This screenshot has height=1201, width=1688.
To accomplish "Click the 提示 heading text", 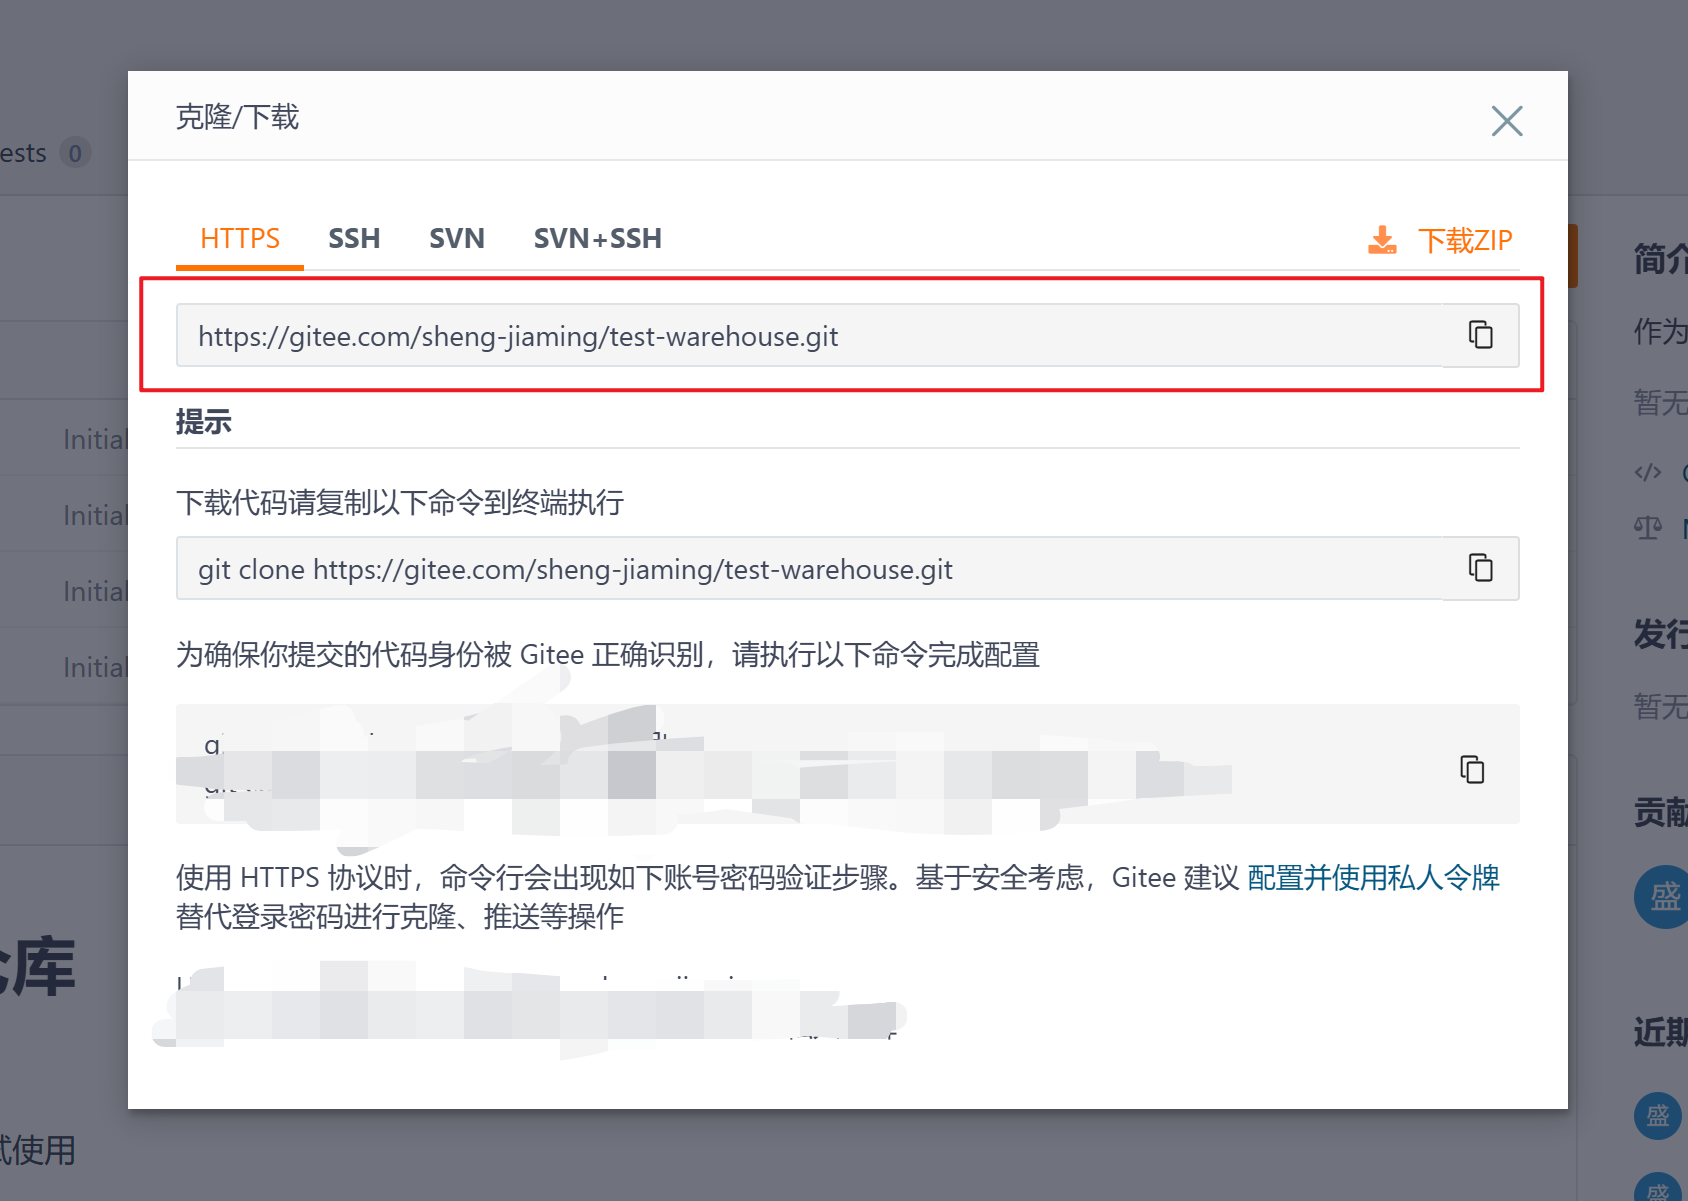I will (204, 422).
